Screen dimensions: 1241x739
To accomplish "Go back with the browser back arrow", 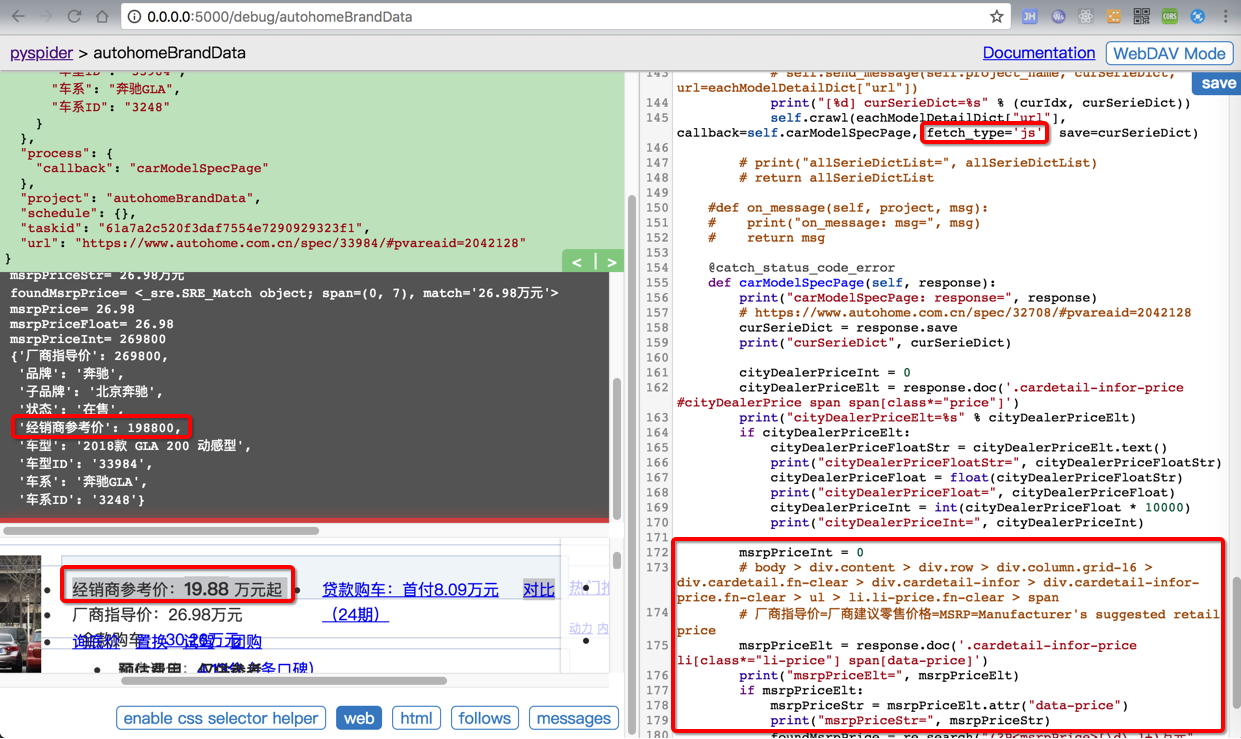I will [18, 17].
